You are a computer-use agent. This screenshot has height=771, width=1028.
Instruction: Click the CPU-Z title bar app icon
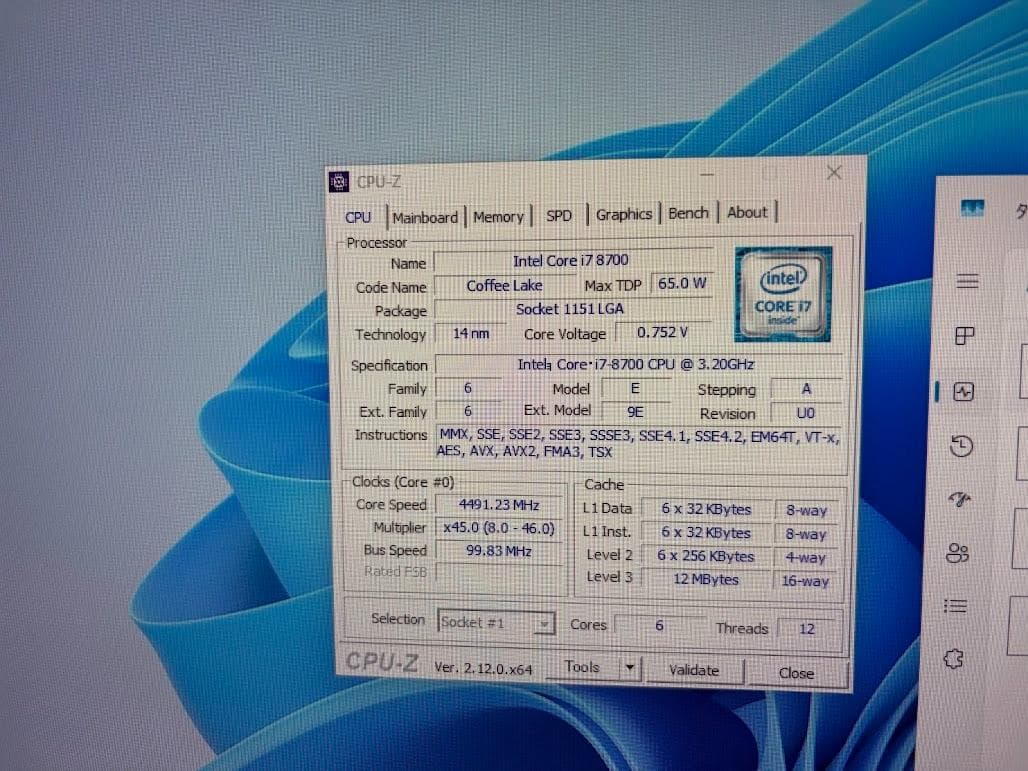click(339, 182)
